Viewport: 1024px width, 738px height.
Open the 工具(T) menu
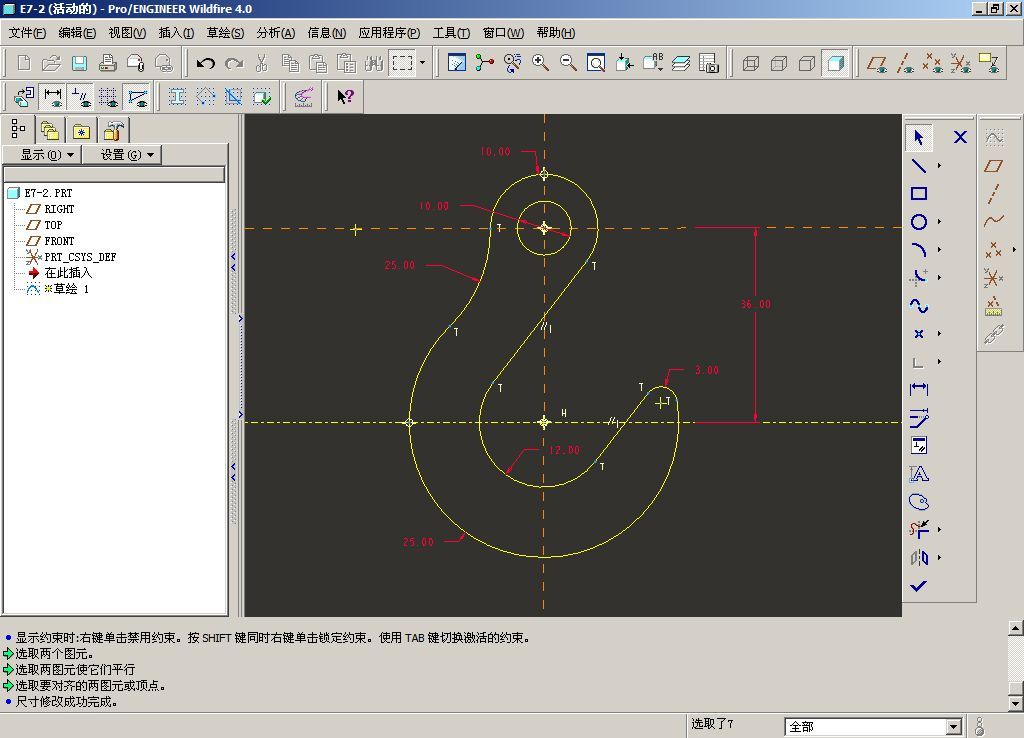pos(451,33)
